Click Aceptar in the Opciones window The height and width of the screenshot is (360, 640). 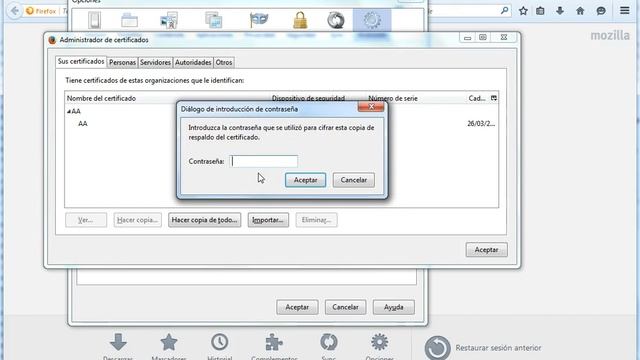297,307
